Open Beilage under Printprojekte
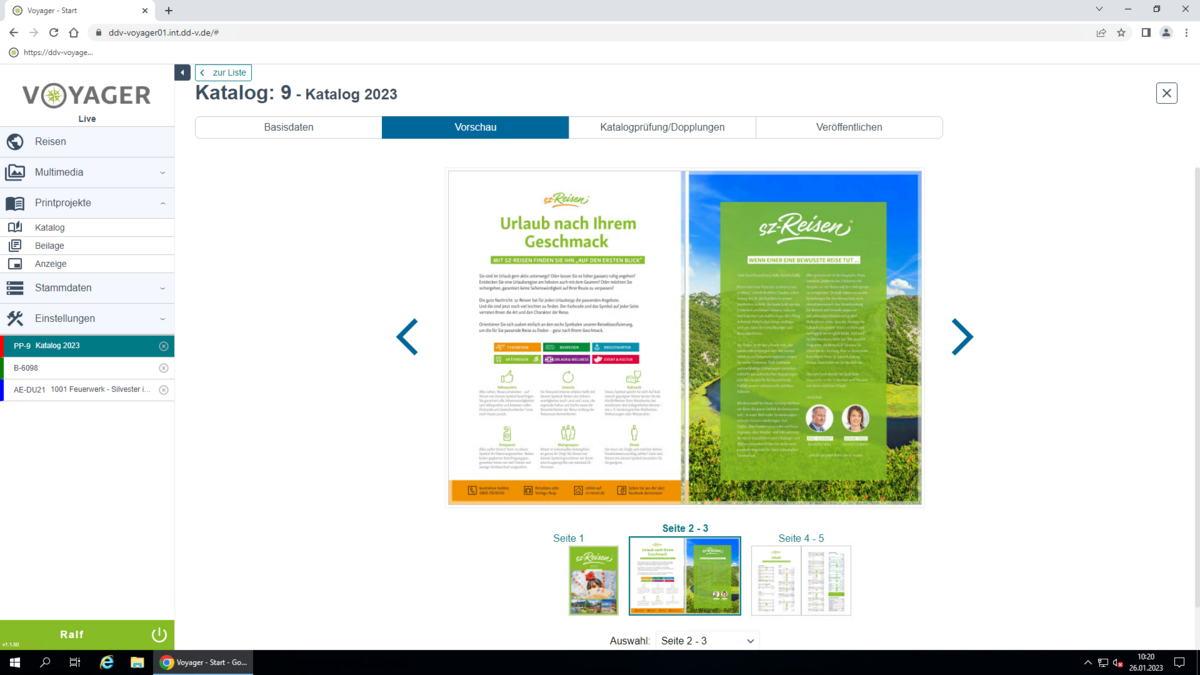1200x675 pixels. coord(87,246)
